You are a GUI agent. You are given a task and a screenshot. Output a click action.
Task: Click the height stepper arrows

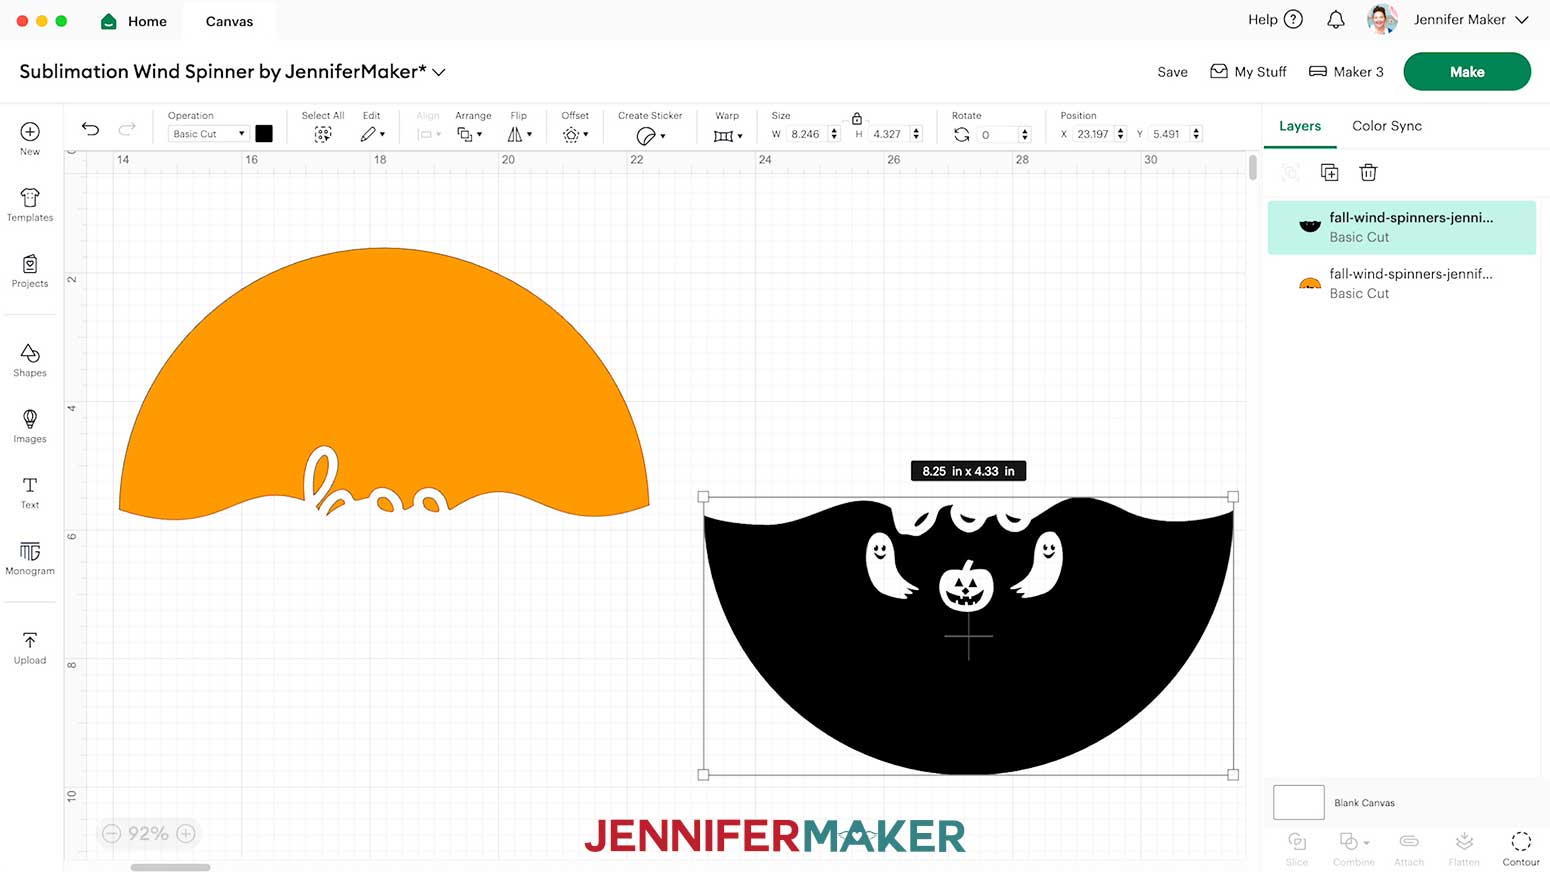pyautogui.click(x=916, y=134)
